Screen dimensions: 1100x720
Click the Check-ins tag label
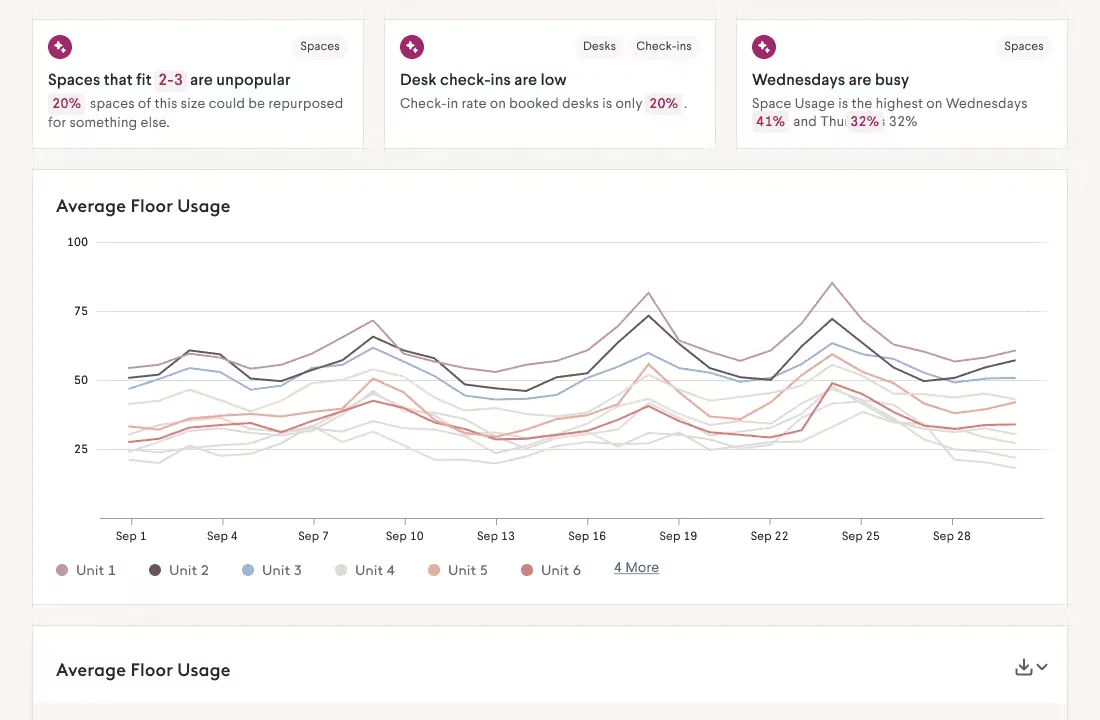point(664,46)
